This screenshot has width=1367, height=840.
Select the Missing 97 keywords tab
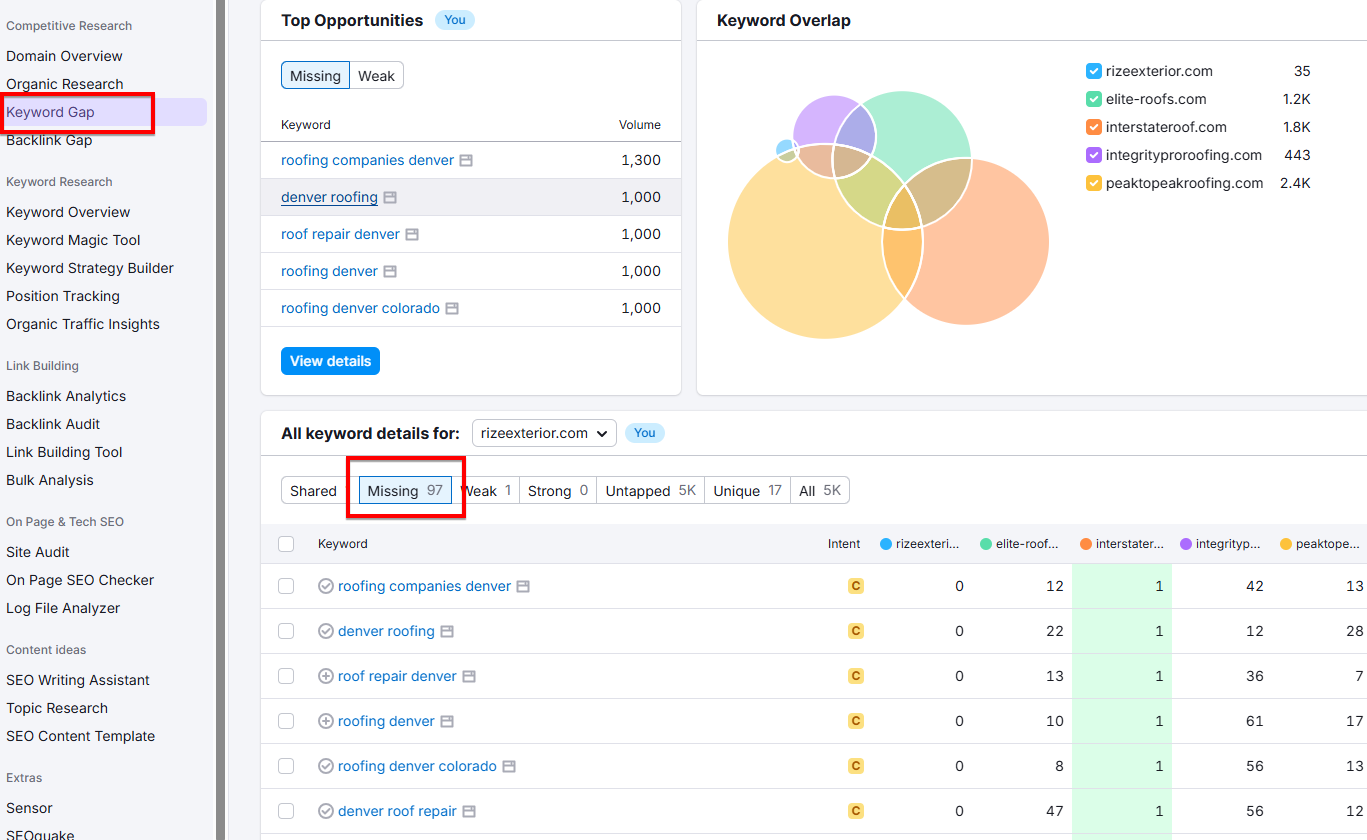tap(405, 491)
